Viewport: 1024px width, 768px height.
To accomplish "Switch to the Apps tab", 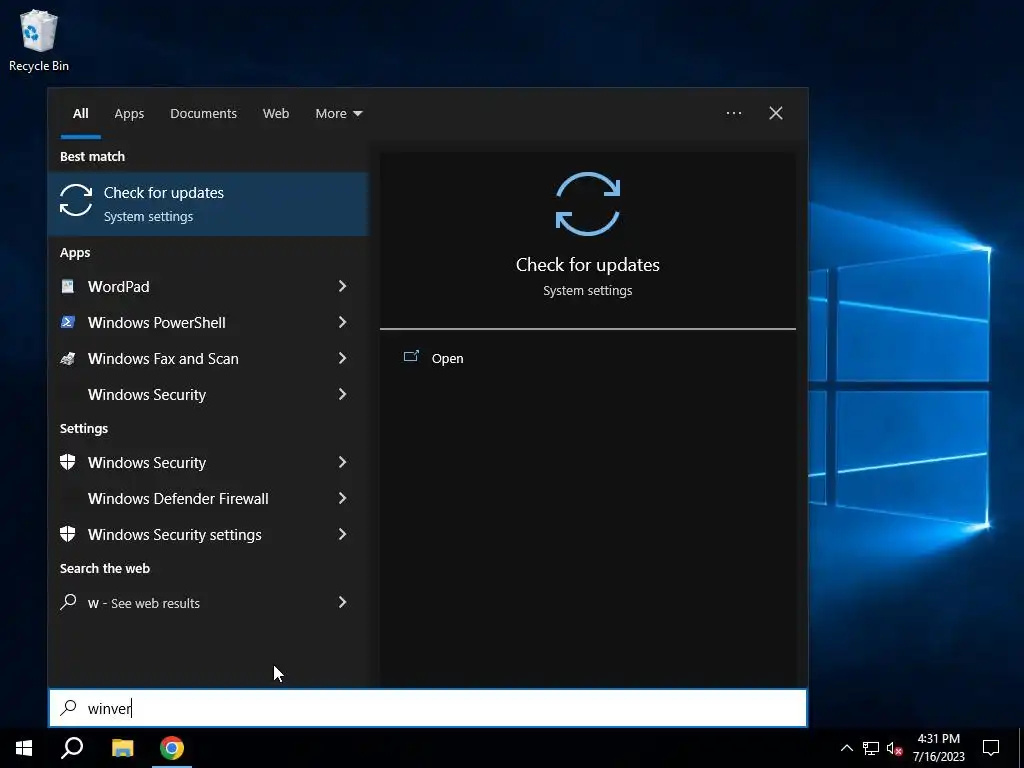I will pos(129,113).
